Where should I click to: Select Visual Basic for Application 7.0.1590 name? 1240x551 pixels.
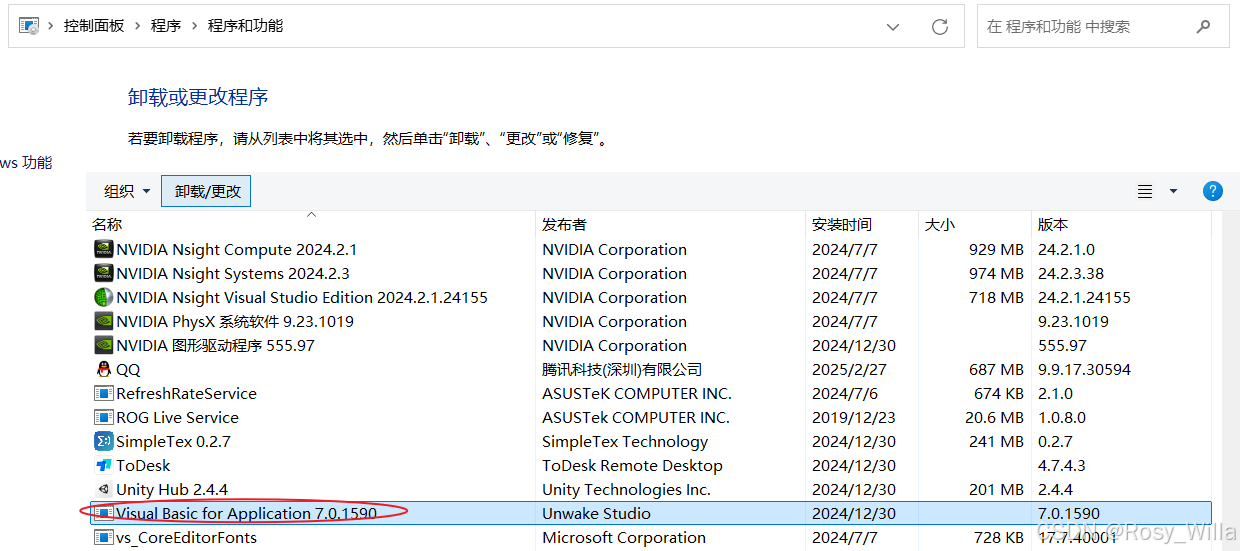coord(246,514)
